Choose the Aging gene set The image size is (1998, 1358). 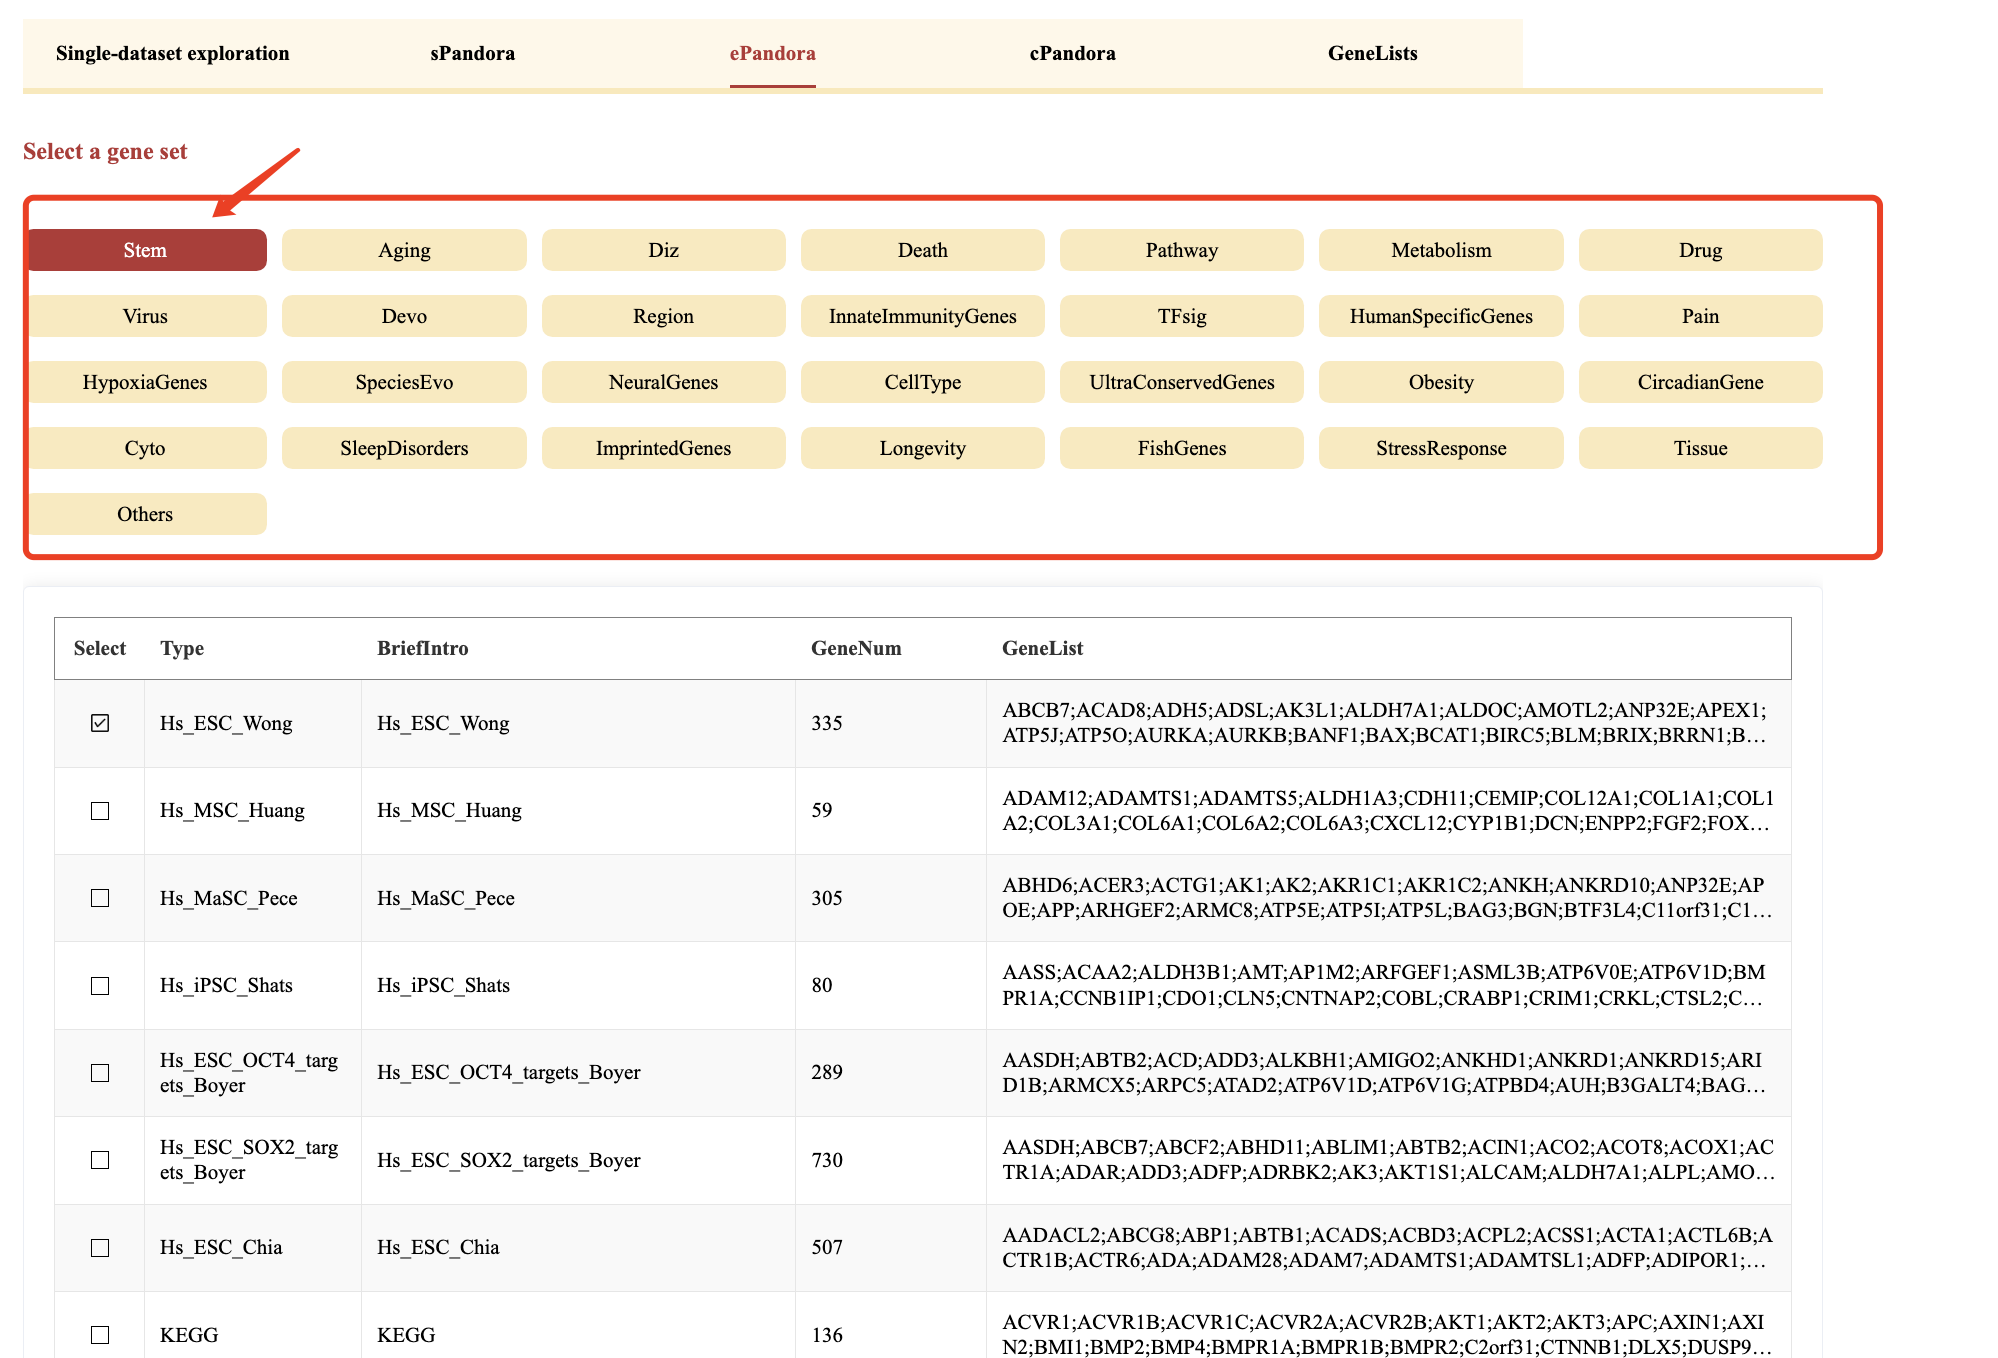404,250
